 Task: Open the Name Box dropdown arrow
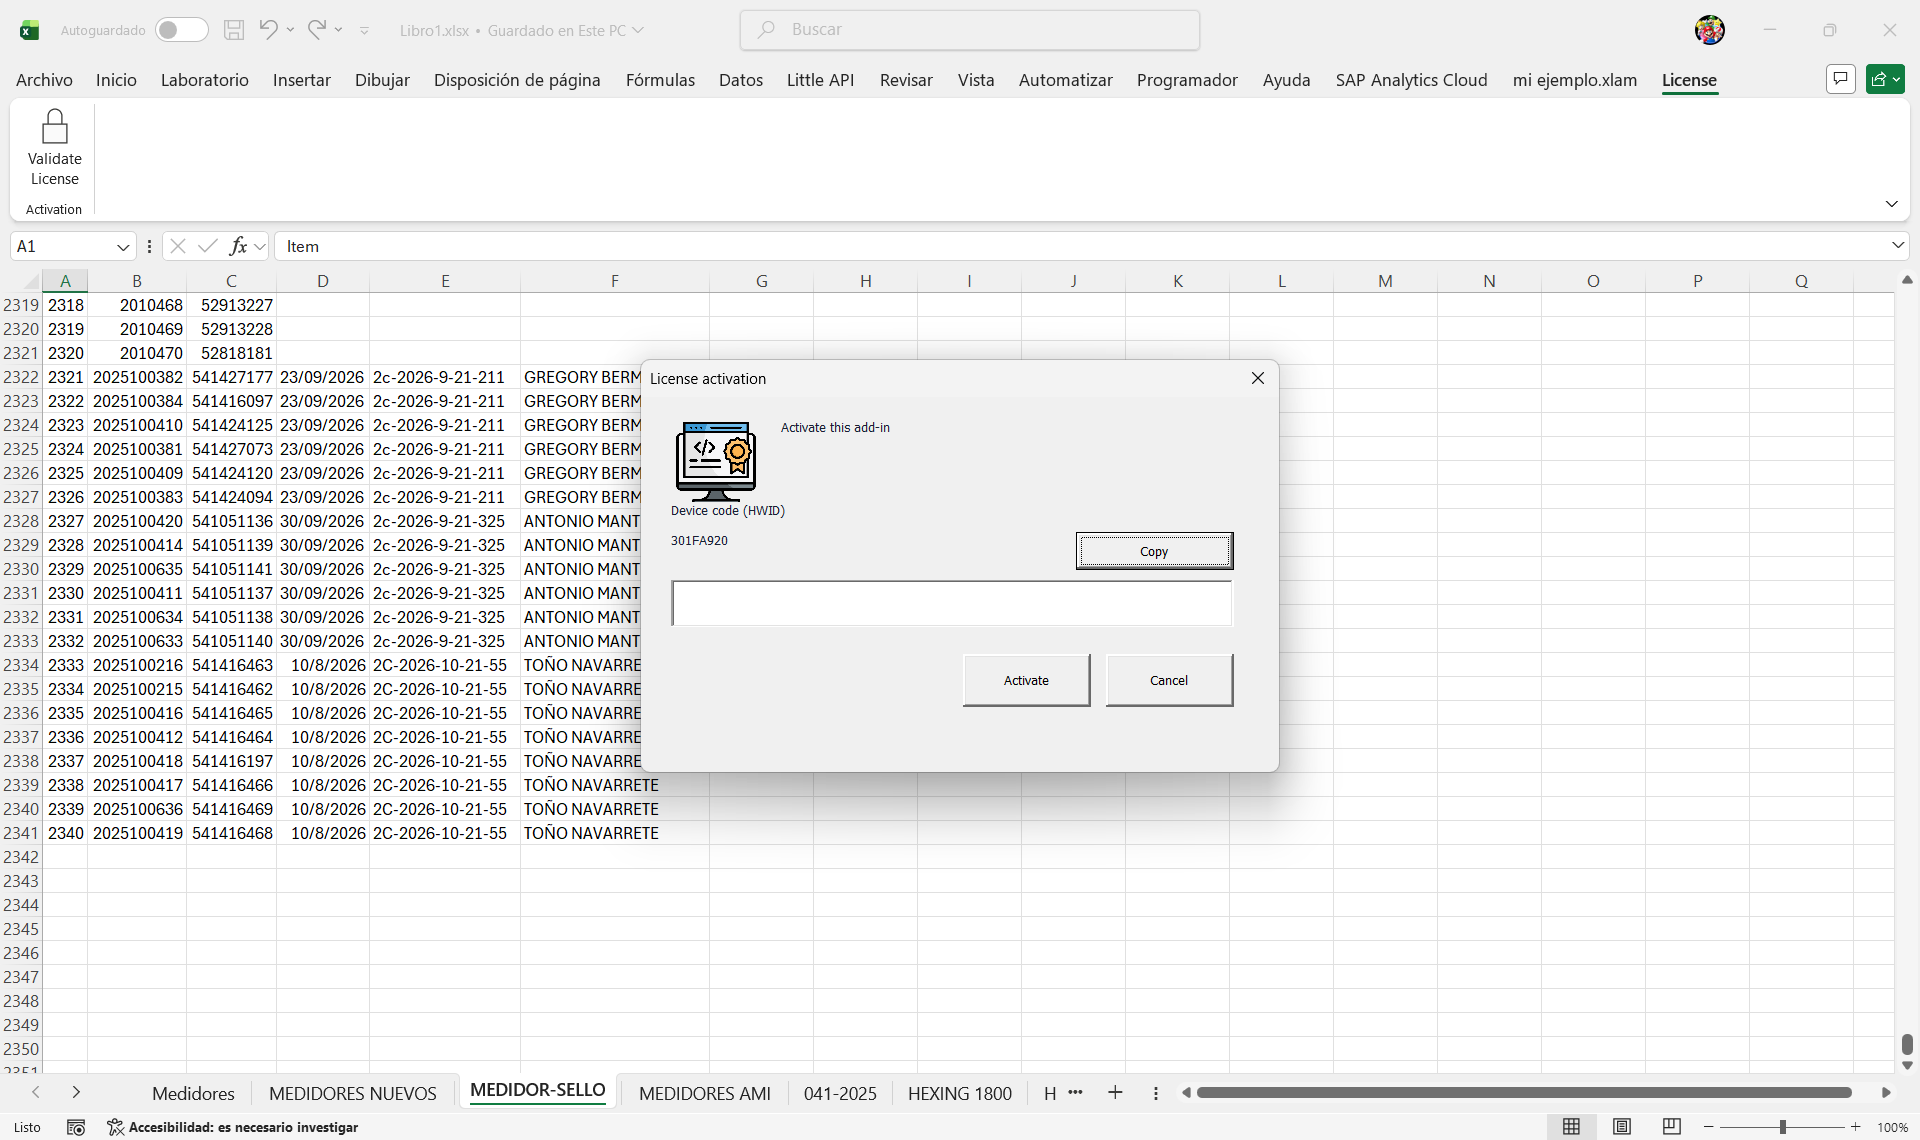[x=123, y=247]
